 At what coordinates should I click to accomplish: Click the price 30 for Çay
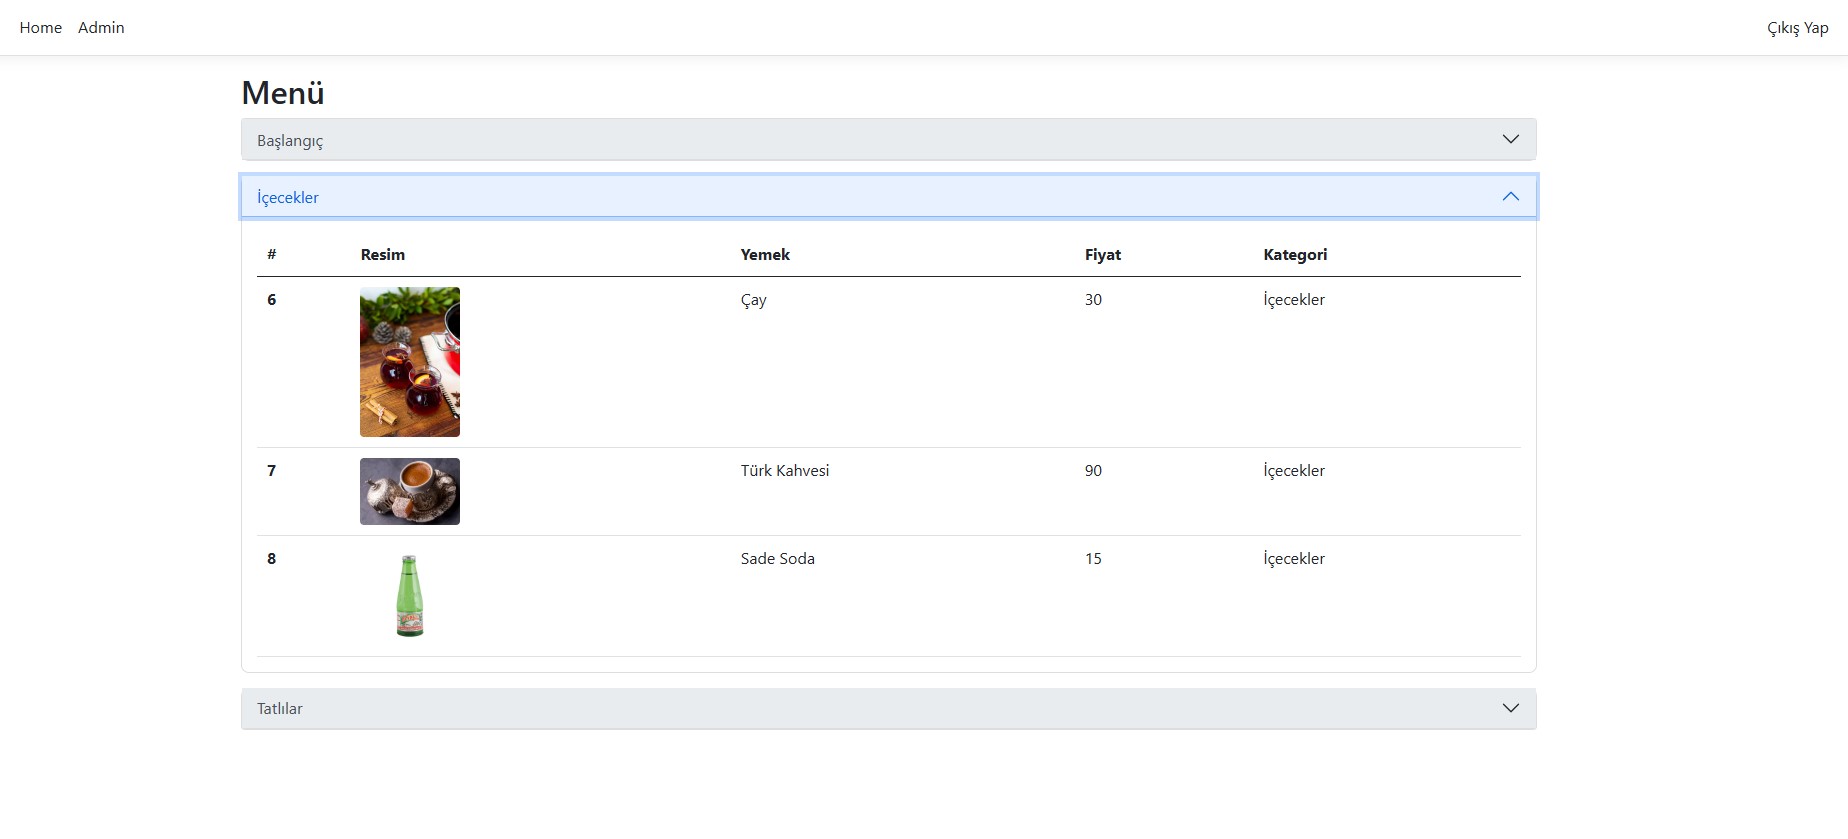1093,299
